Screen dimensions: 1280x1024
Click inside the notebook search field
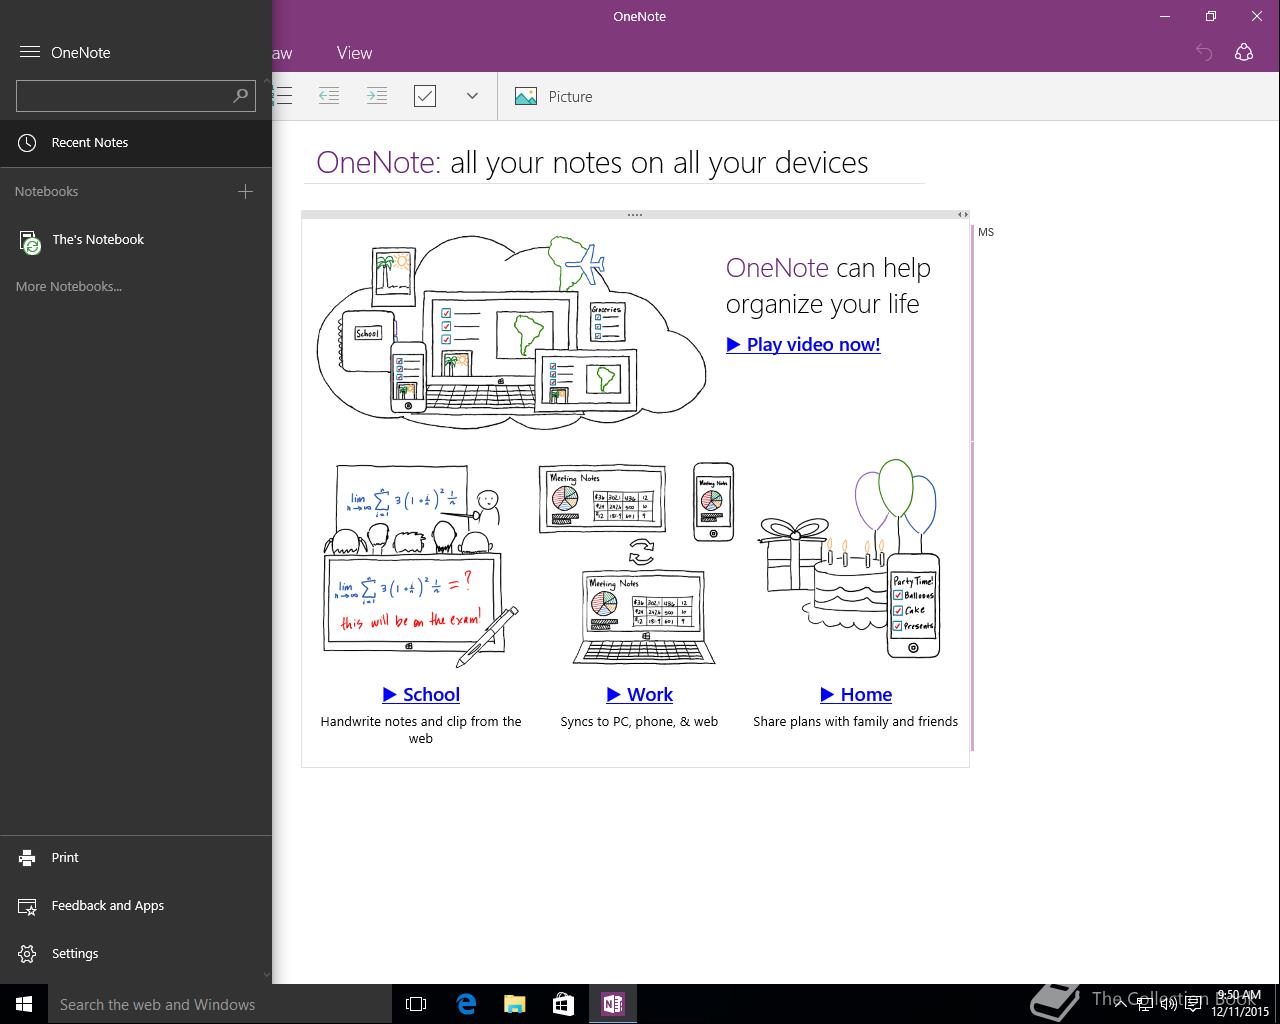pos(122,96)
